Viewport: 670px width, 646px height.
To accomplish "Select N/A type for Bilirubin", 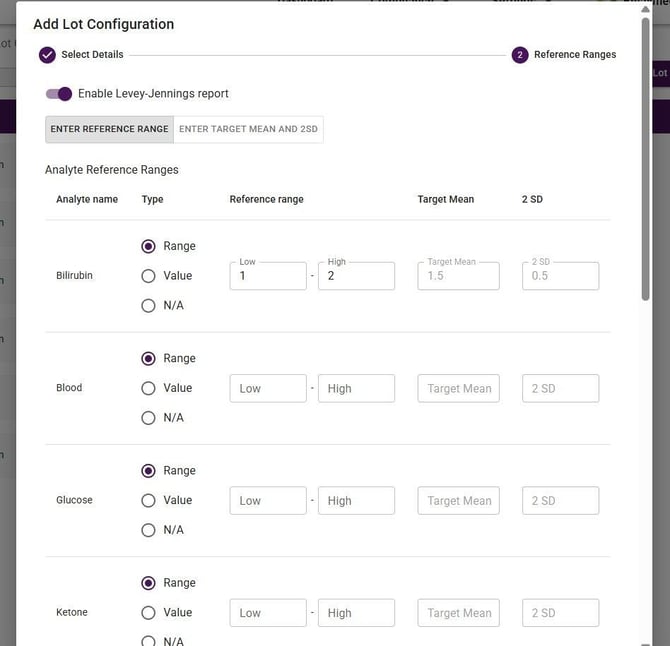I will point(149,306).
